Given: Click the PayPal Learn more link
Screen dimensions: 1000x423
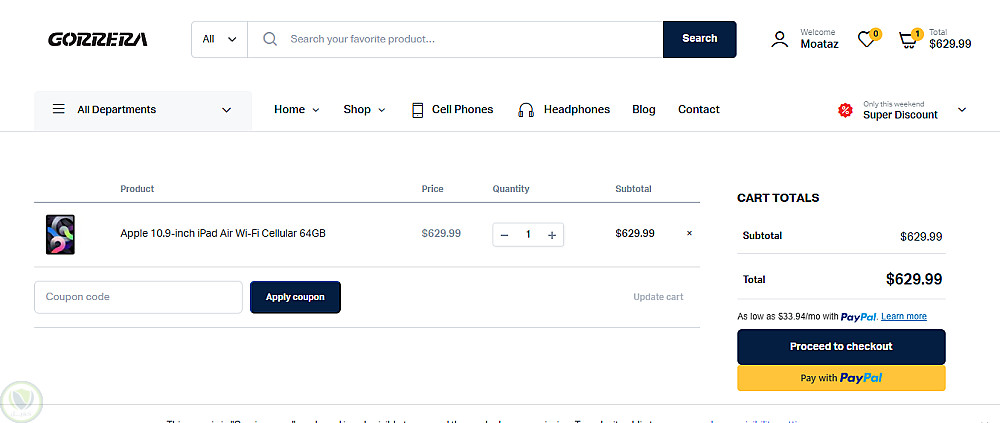Looking at the screenshot, I should point(904,316).
